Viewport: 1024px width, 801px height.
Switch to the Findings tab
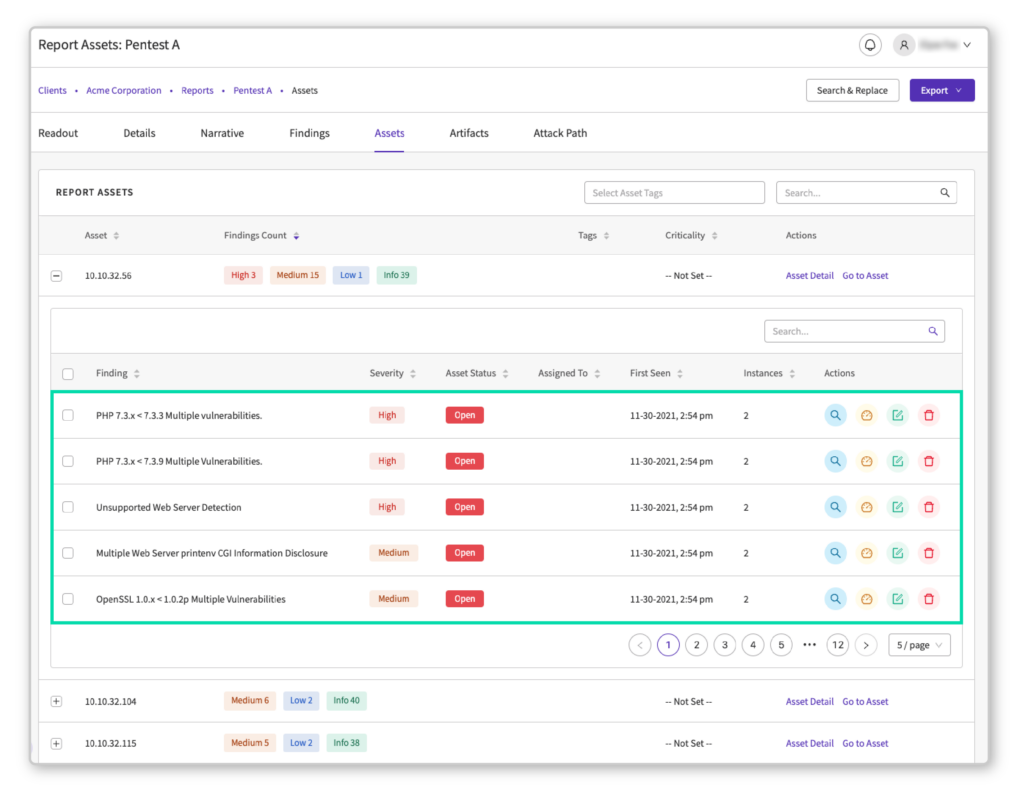coord(310,133)
